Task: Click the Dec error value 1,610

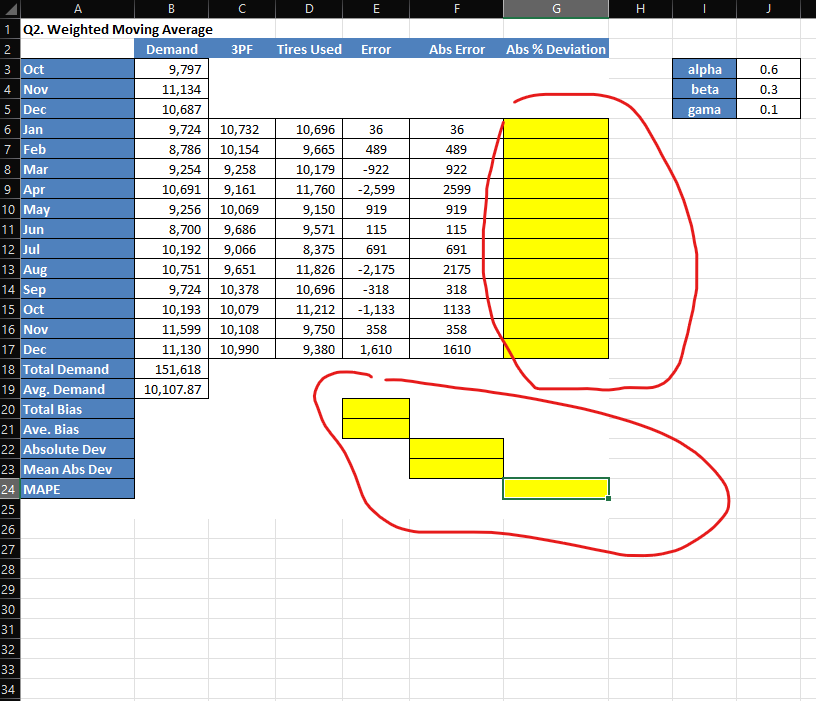Action: [376, 349]
